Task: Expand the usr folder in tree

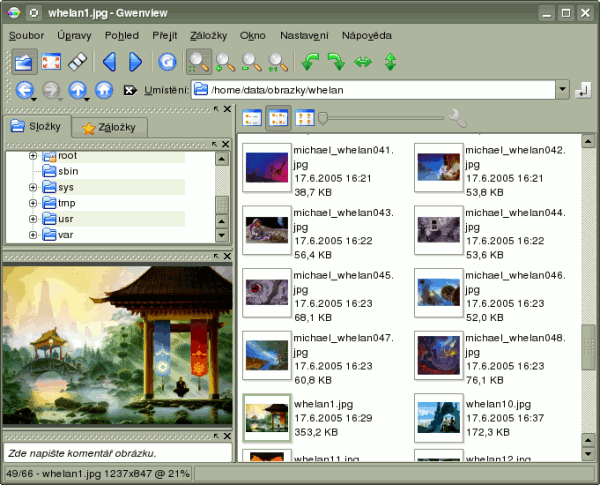Action: 33,218
